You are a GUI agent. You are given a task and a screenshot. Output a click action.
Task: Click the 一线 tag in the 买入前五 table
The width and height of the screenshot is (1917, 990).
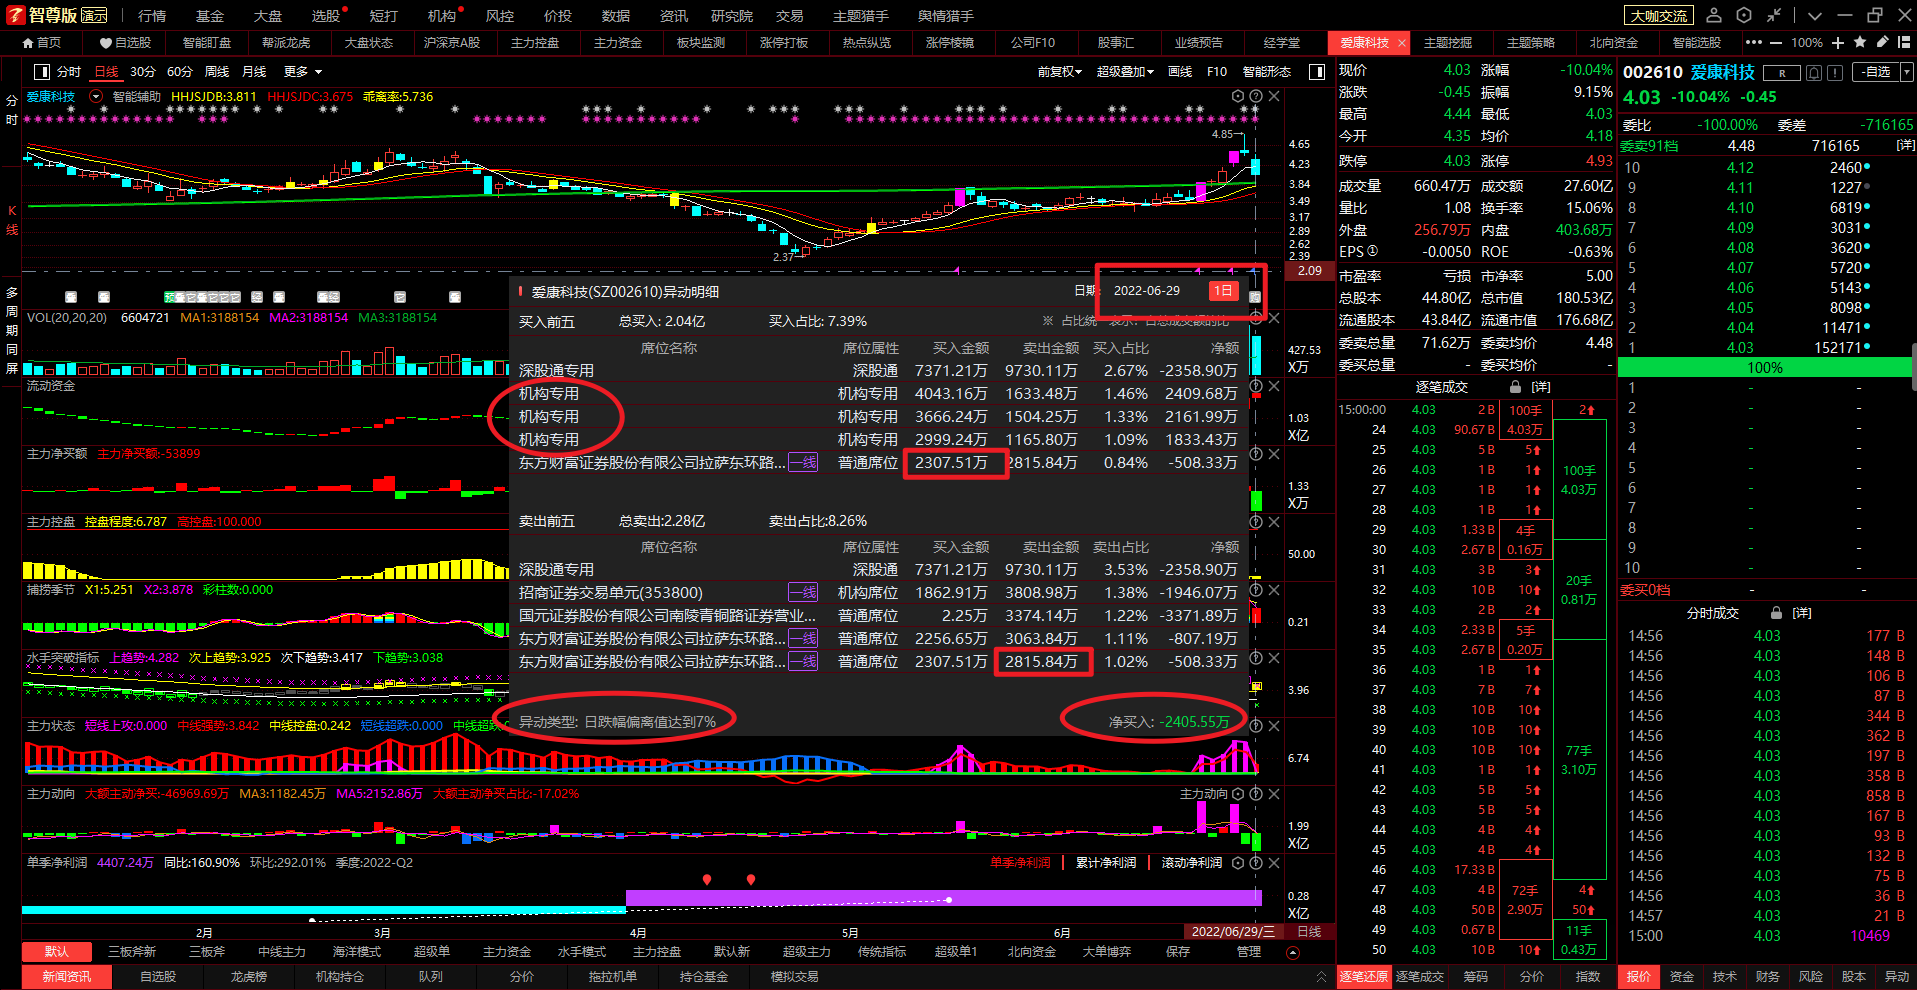coord(803,462)
